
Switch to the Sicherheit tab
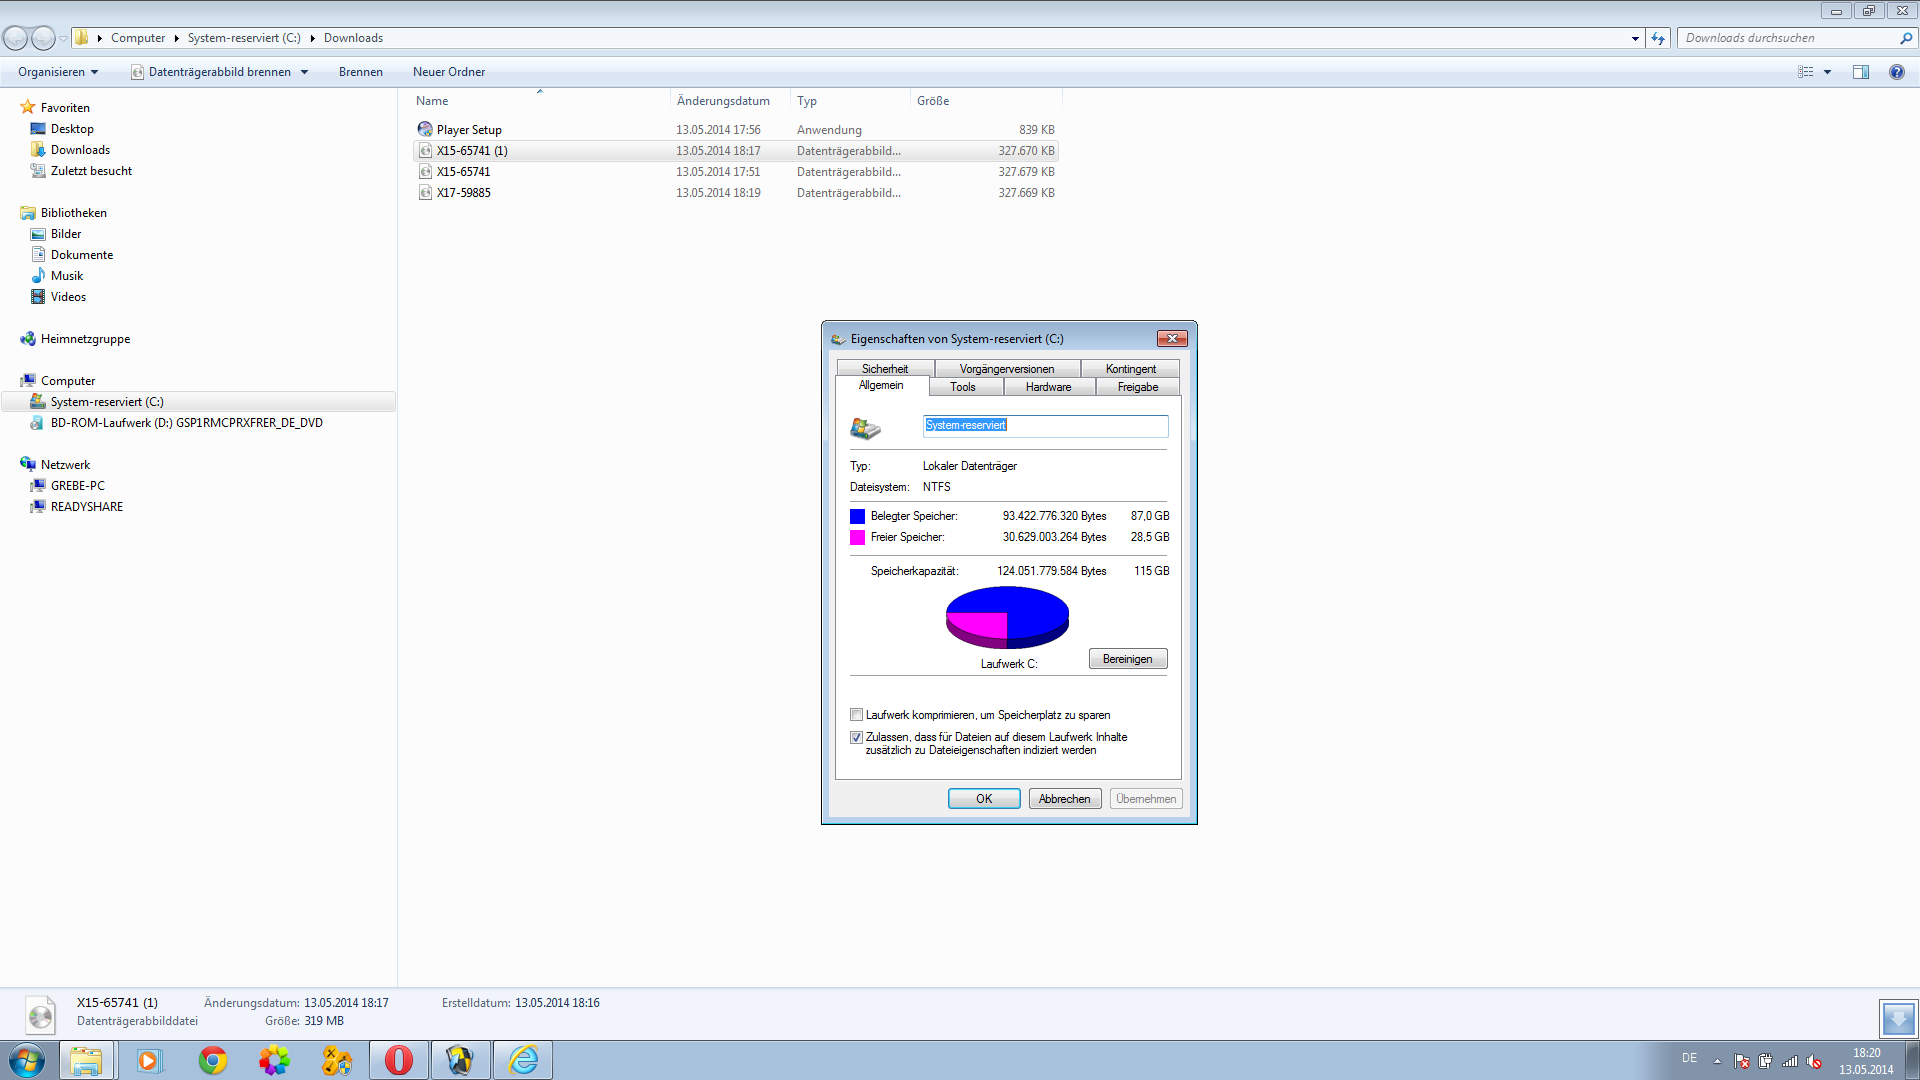[884, 369]
